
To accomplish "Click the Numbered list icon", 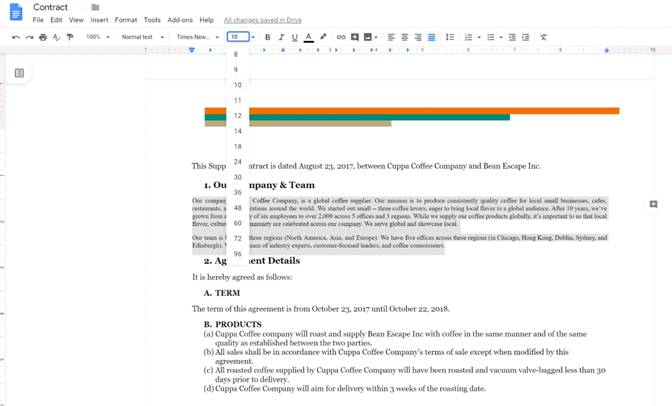I will 468,37.
